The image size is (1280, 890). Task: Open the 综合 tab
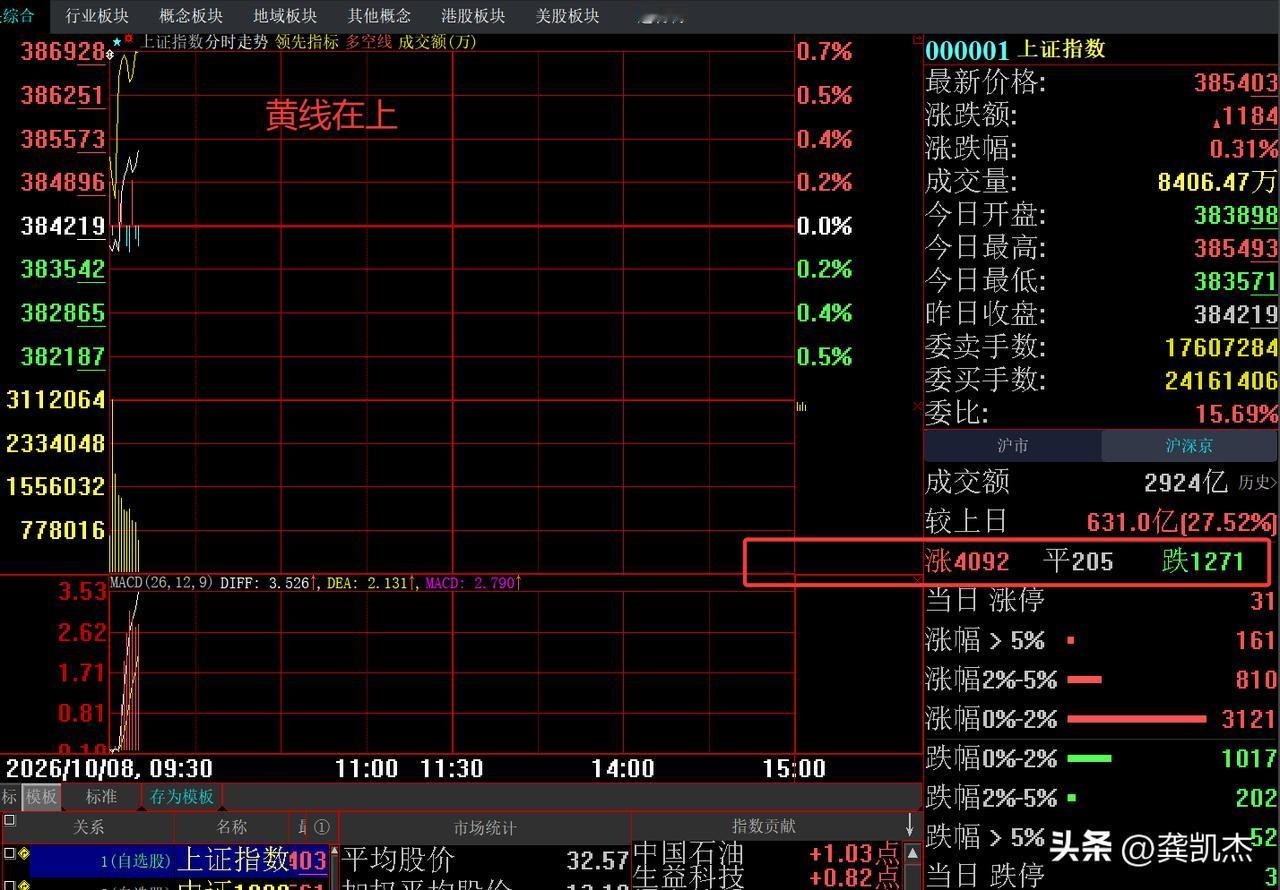(17, 16)
